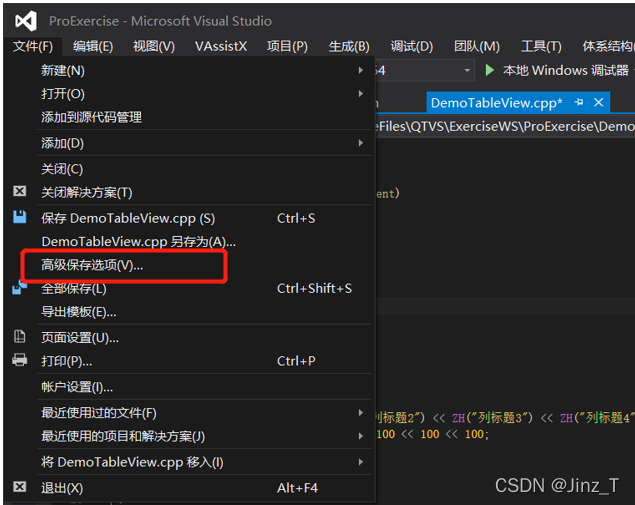Open the 调试(D) menu

pyautogui.click(x=411, y=47)
